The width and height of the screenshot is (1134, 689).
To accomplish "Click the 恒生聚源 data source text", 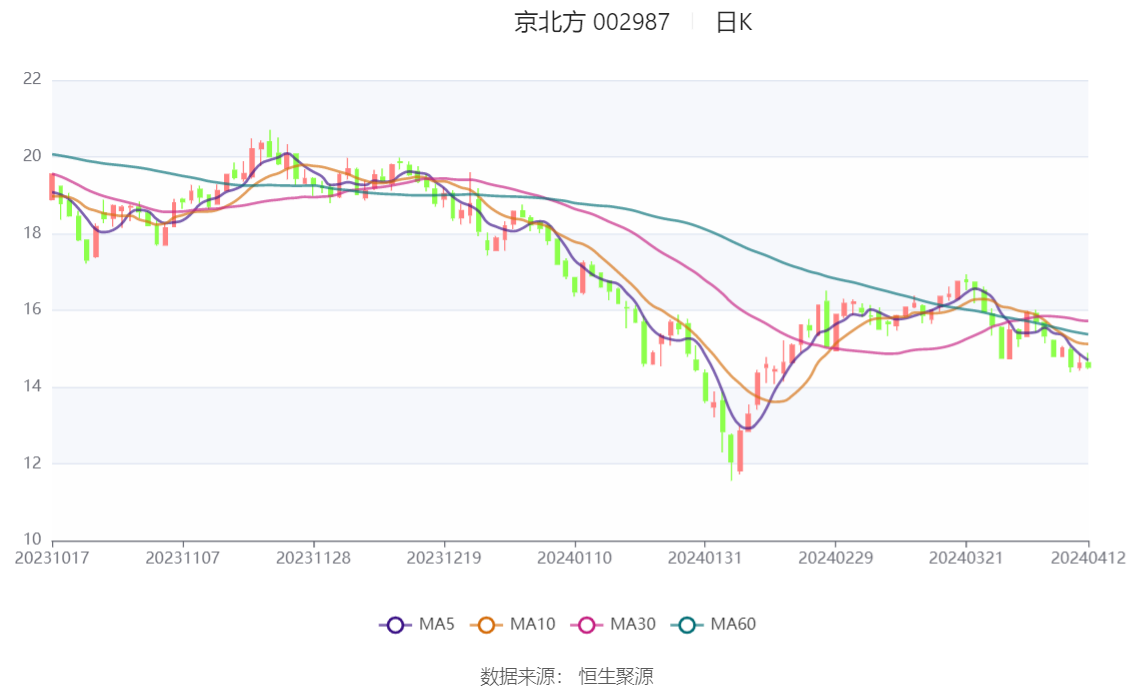I will [616, 676].
